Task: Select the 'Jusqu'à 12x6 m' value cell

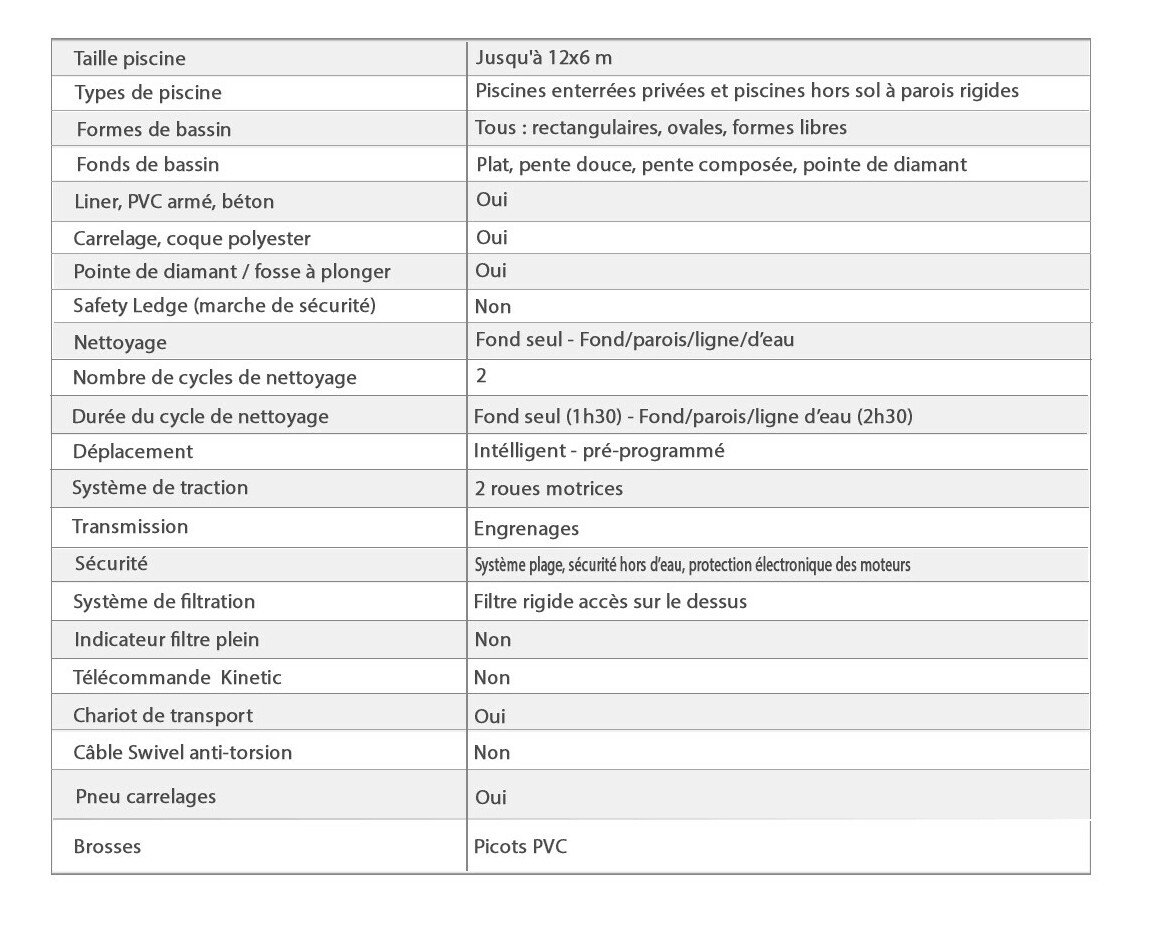Action: click(543, 57)
